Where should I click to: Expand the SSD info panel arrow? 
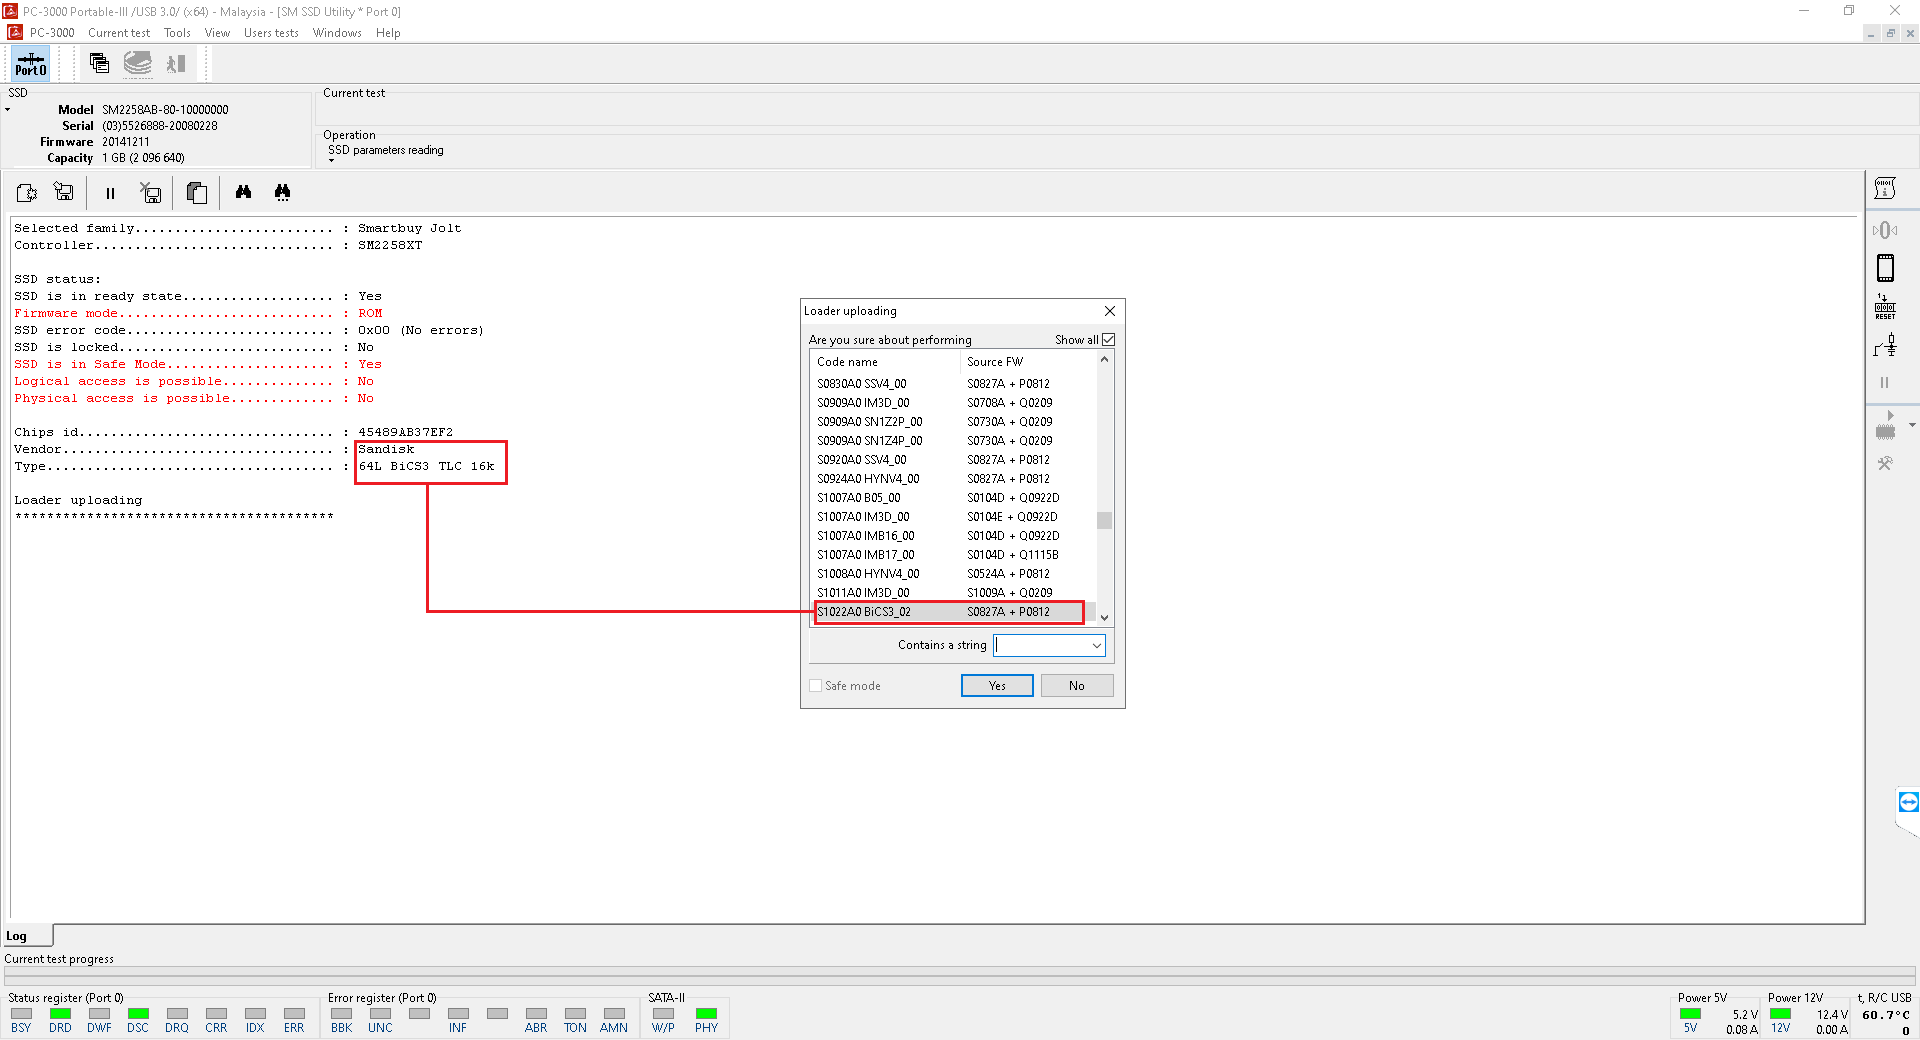(8, 110)
